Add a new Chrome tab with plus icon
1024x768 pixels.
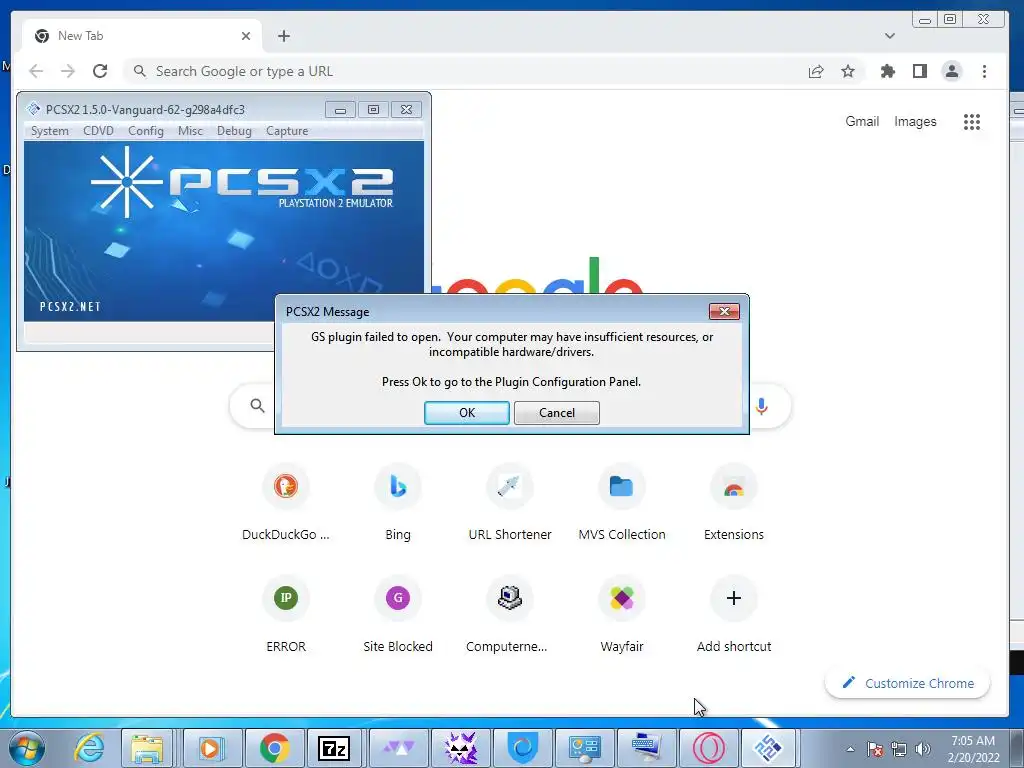[x=283, y=36]
